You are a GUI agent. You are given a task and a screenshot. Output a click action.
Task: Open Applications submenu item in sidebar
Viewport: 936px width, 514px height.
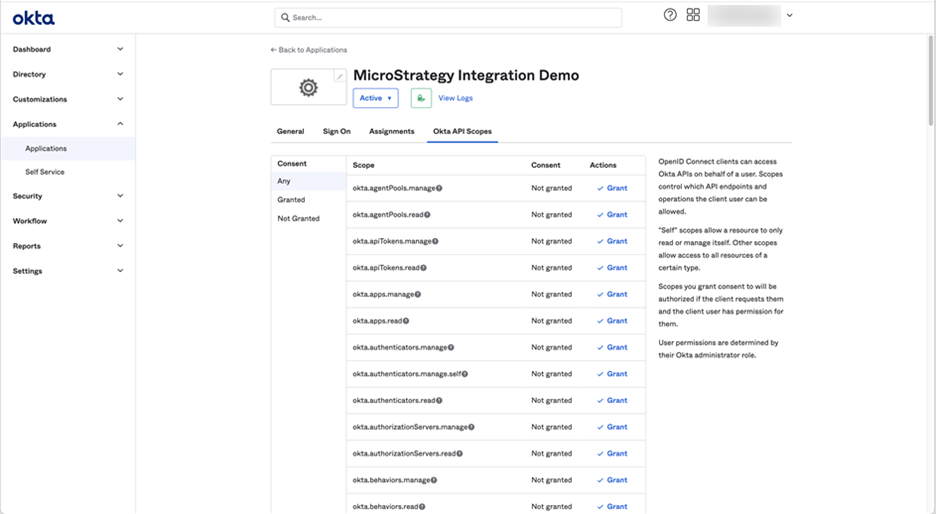pyautogui.click(x=69, y=148)
